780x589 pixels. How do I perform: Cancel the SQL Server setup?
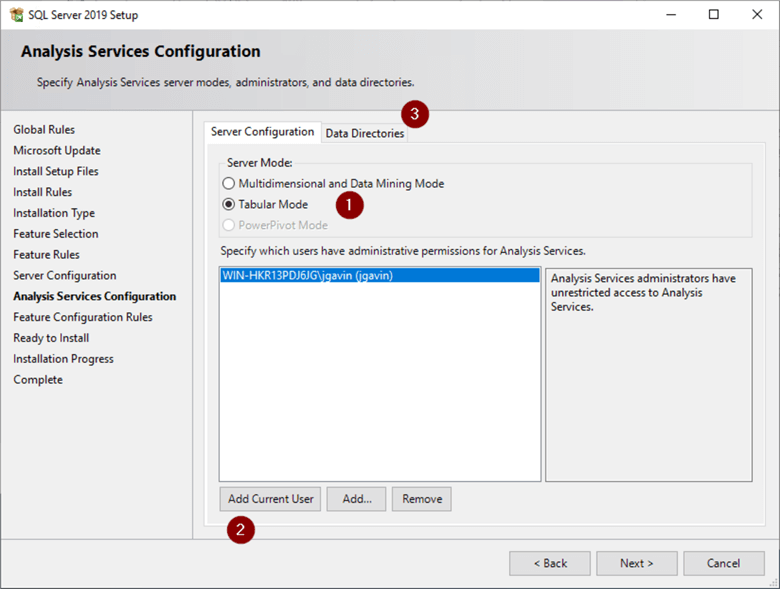[x=723, y=563]
